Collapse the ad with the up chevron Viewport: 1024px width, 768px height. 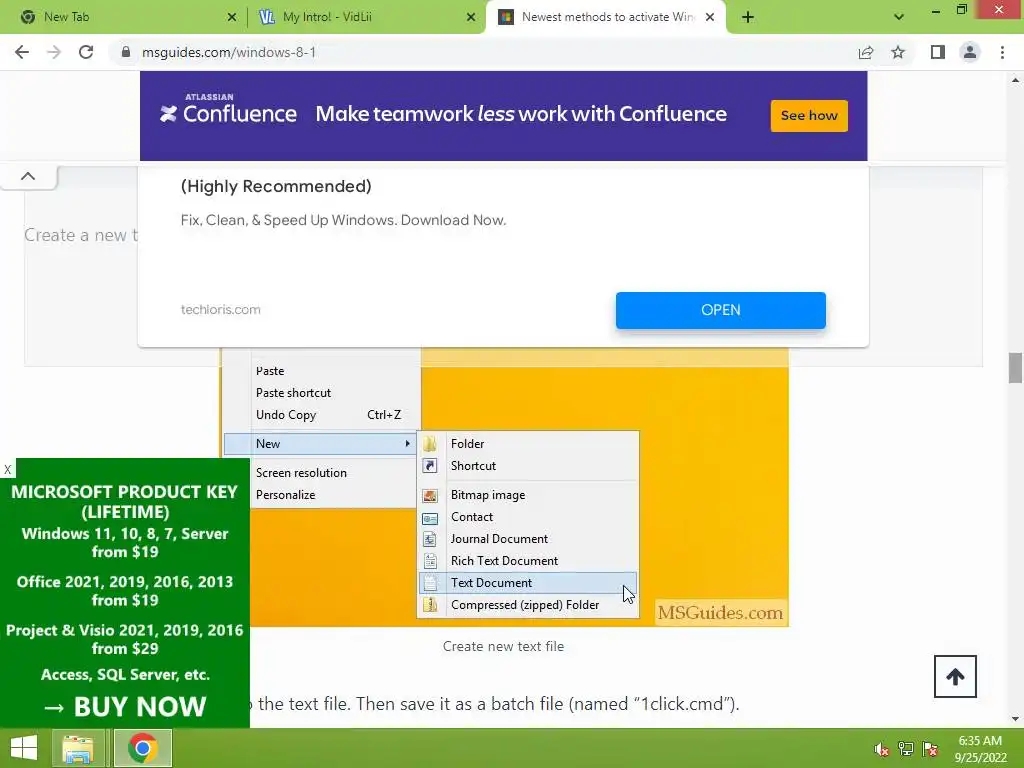pyautogui.click(x=28, y=176)
